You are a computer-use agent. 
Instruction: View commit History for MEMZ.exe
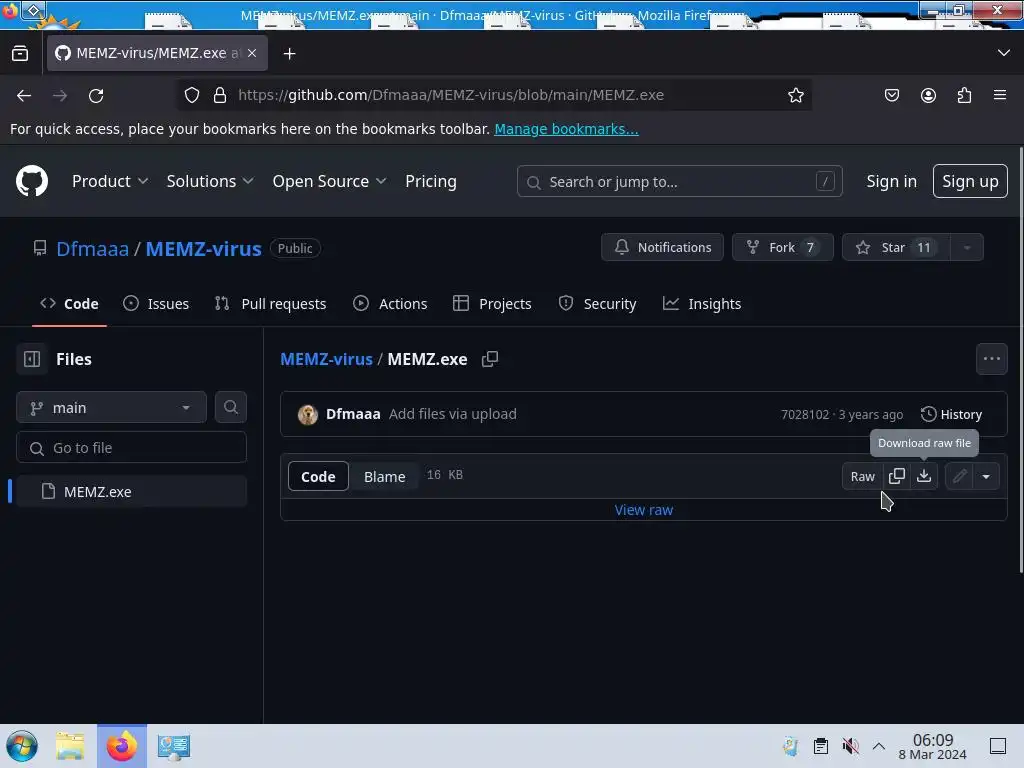952,414
